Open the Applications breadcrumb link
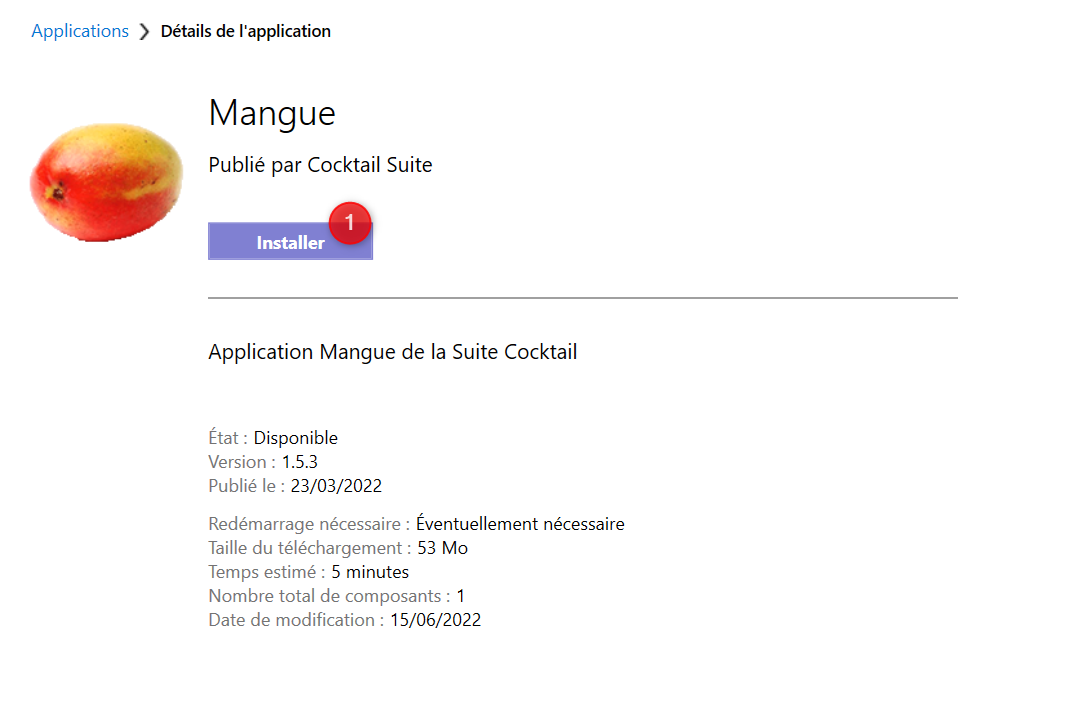This screenshot has height=727, width=1067. [79, 30]
